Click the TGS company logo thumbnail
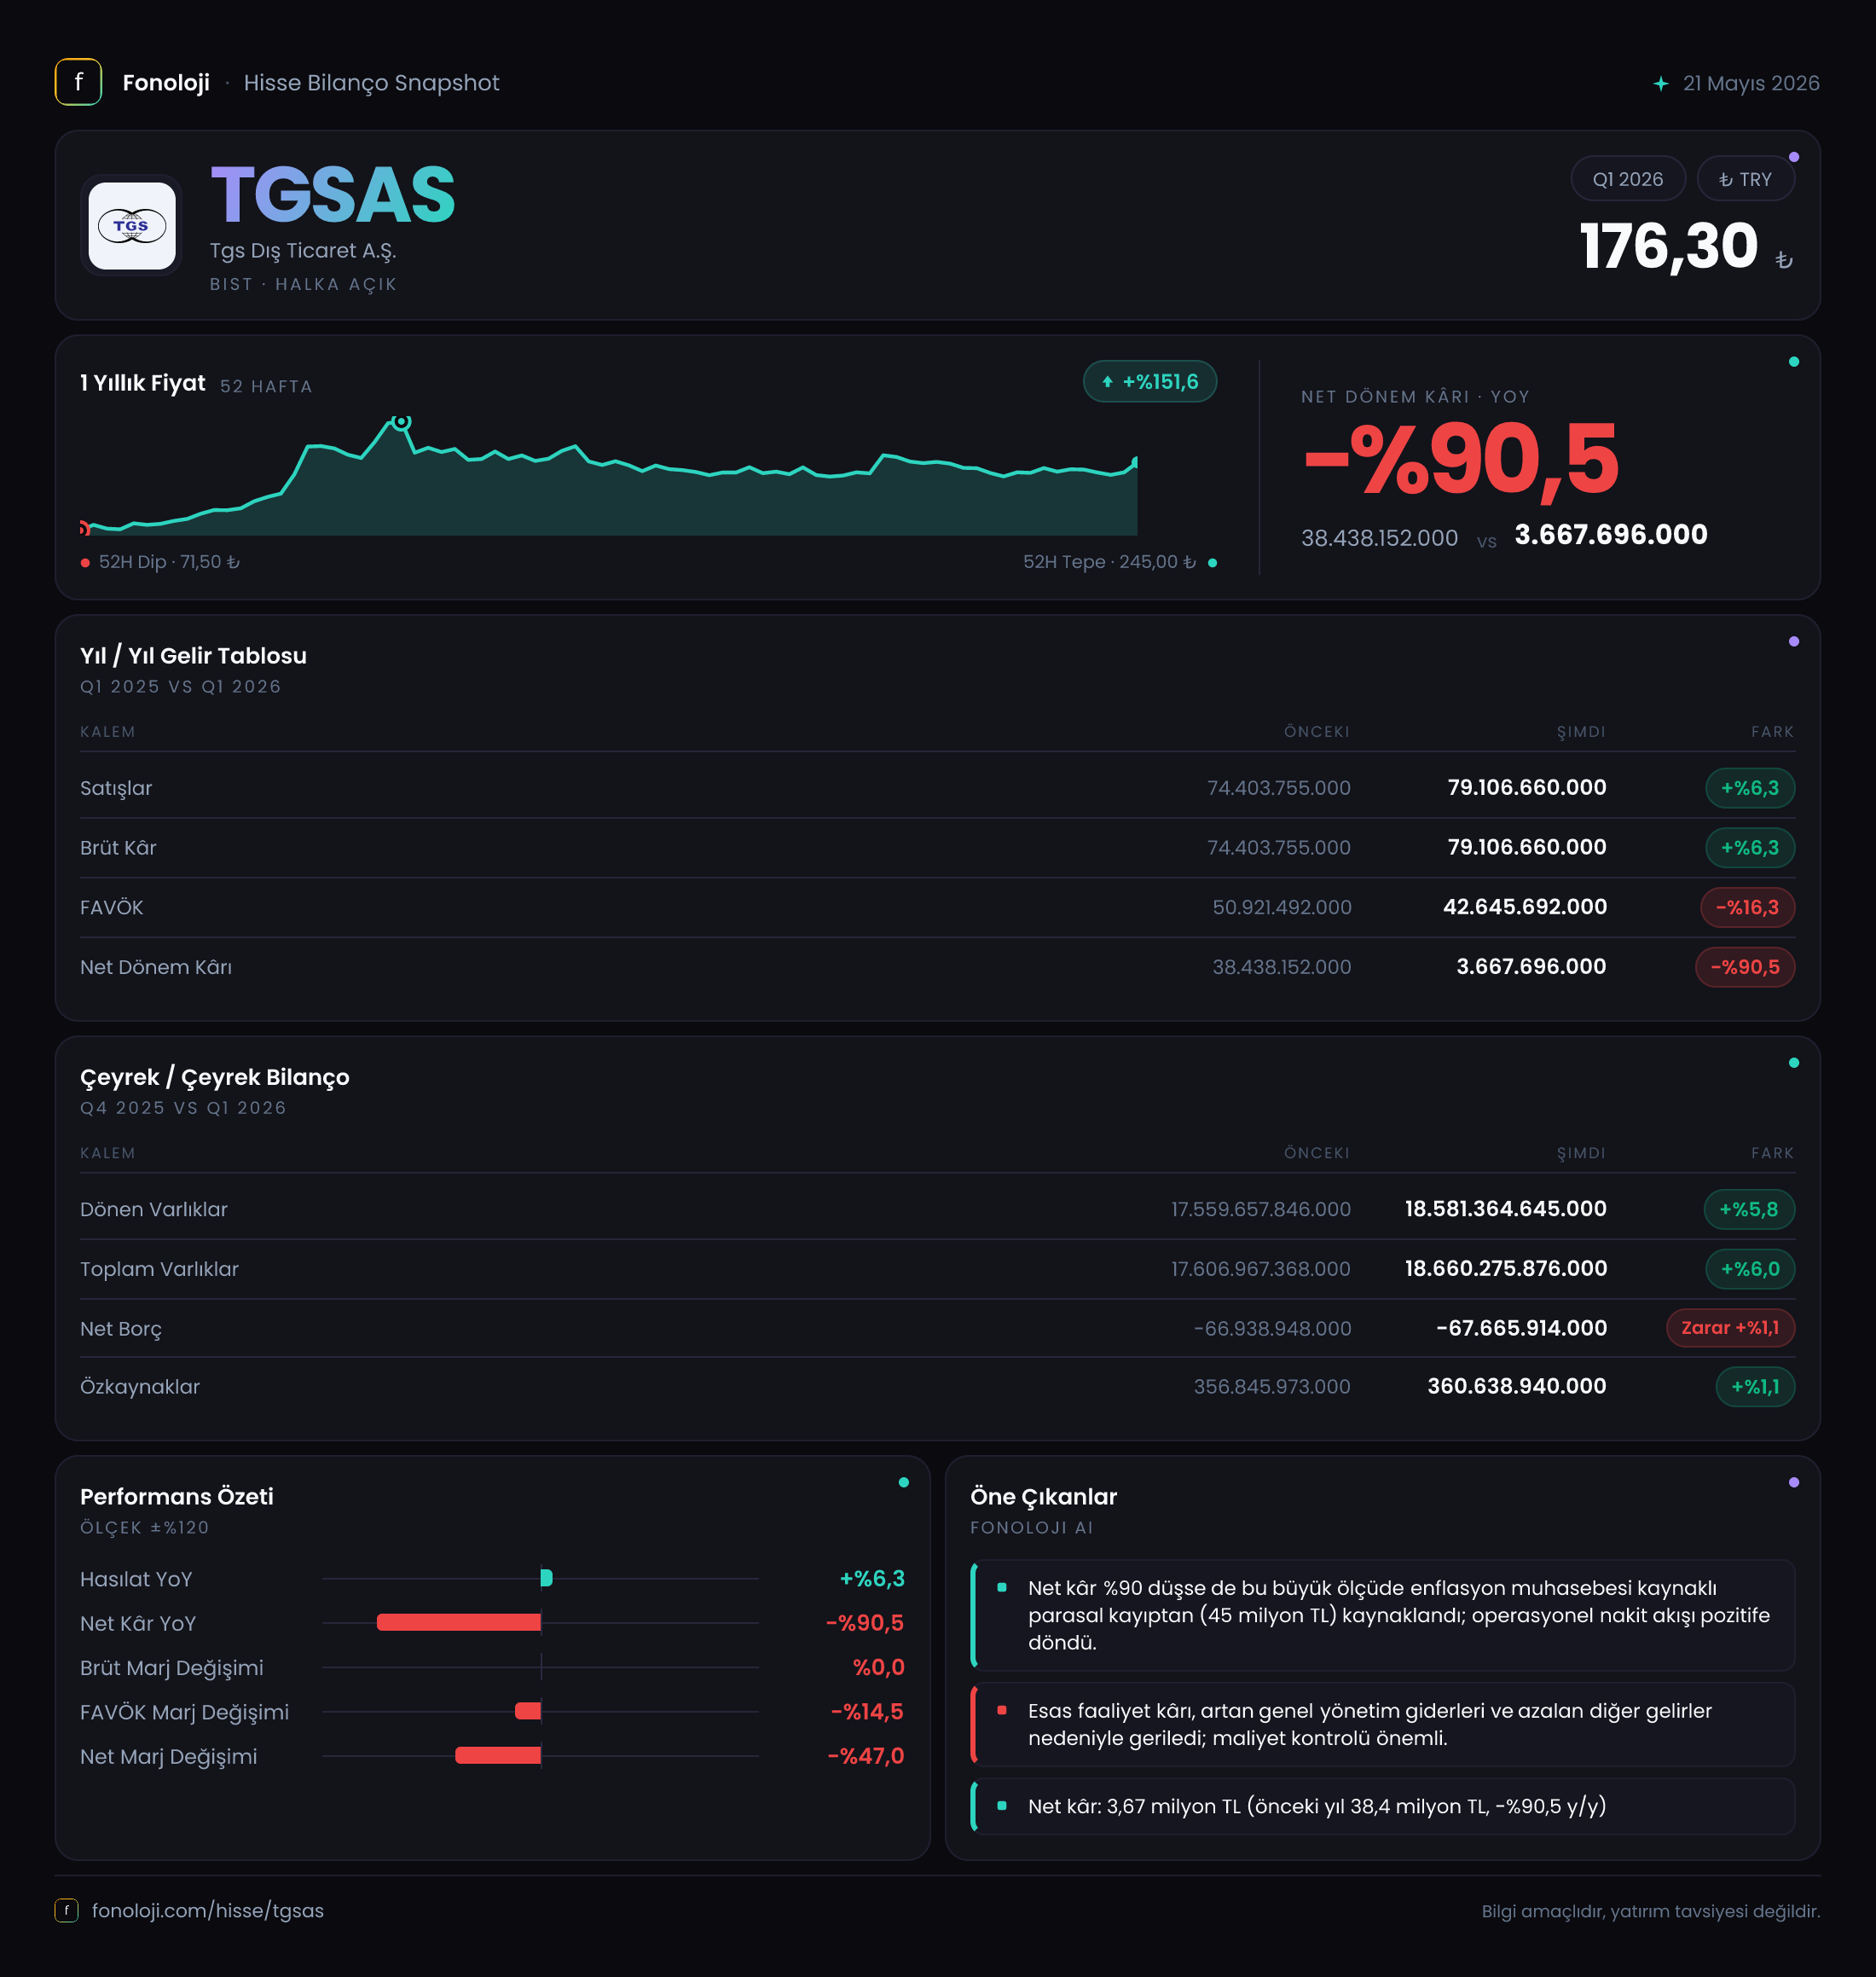Viewport: 1876px width, 1977px height. point(131,225)
